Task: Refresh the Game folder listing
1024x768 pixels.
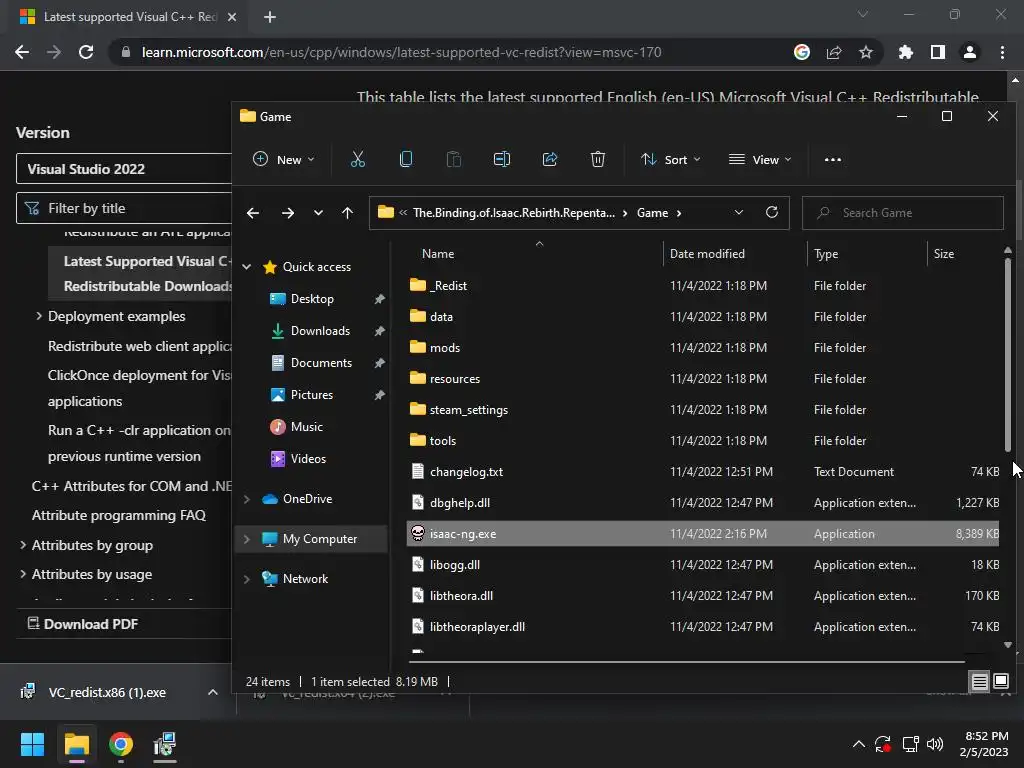Action: click(772, 212)
